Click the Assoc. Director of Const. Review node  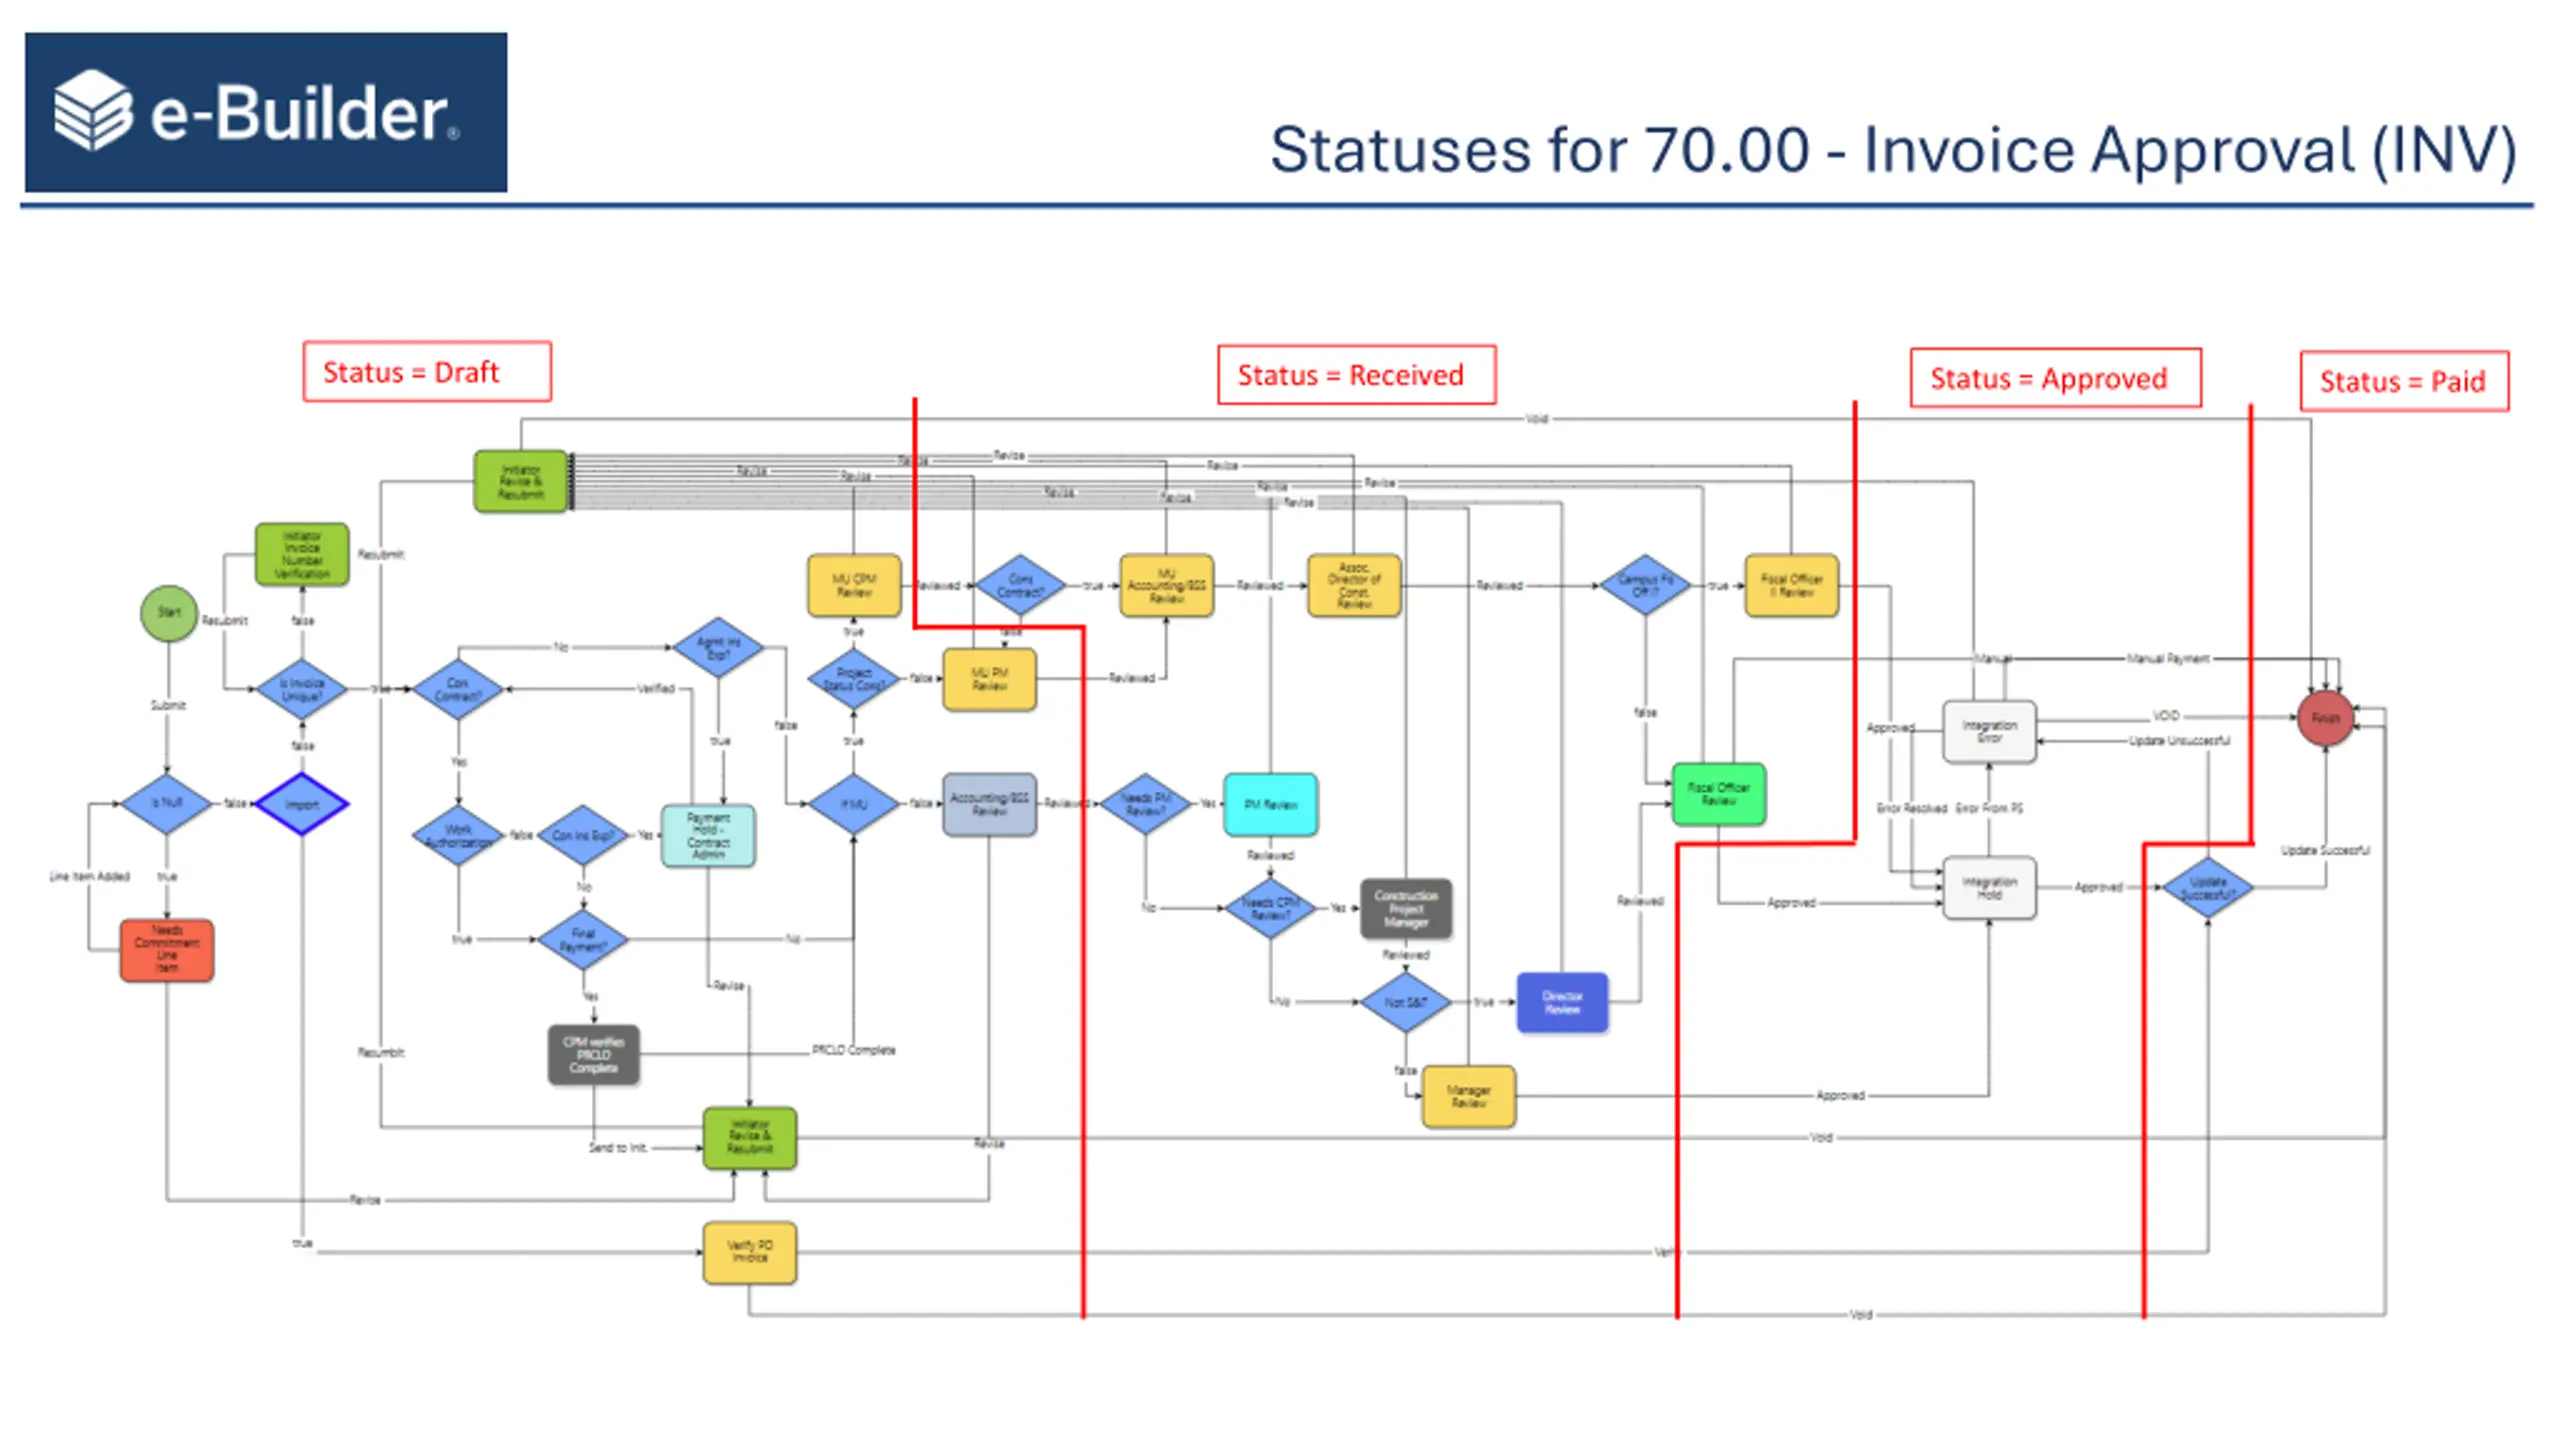click(x=1354, y=585)
